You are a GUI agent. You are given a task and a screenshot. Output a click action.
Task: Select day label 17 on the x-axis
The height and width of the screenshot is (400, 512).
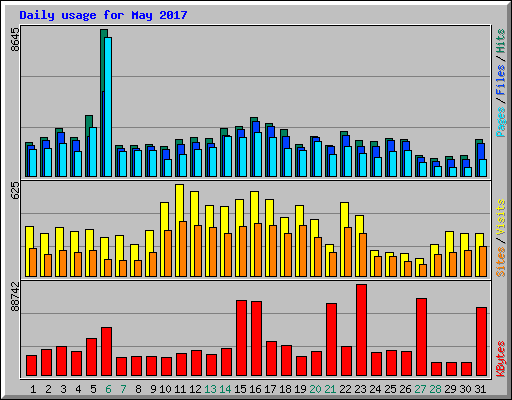pos(270,389)
